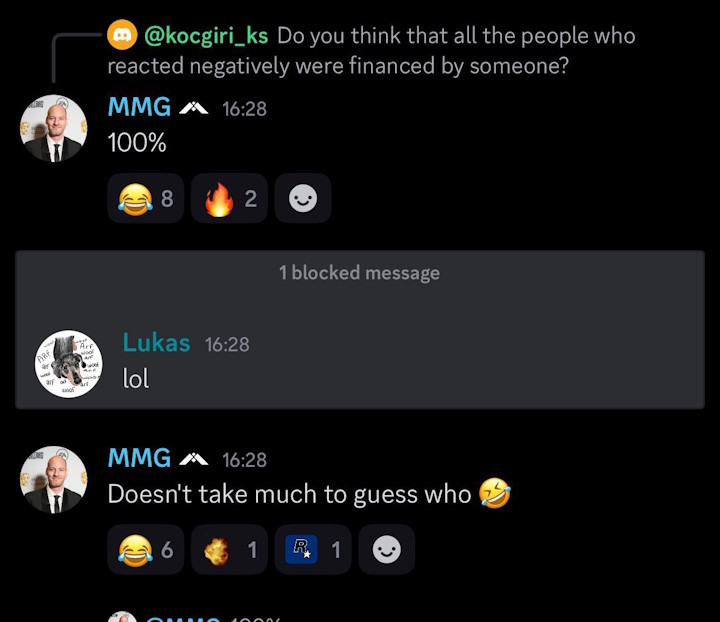
Task: Toggle the laughing emoji reaction with 8 votes
Action: coord(146,199)
